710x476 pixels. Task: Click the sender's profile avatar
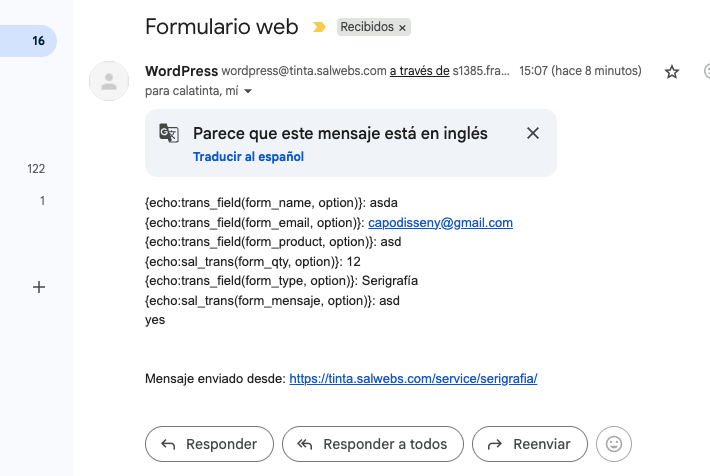[109, 81]
